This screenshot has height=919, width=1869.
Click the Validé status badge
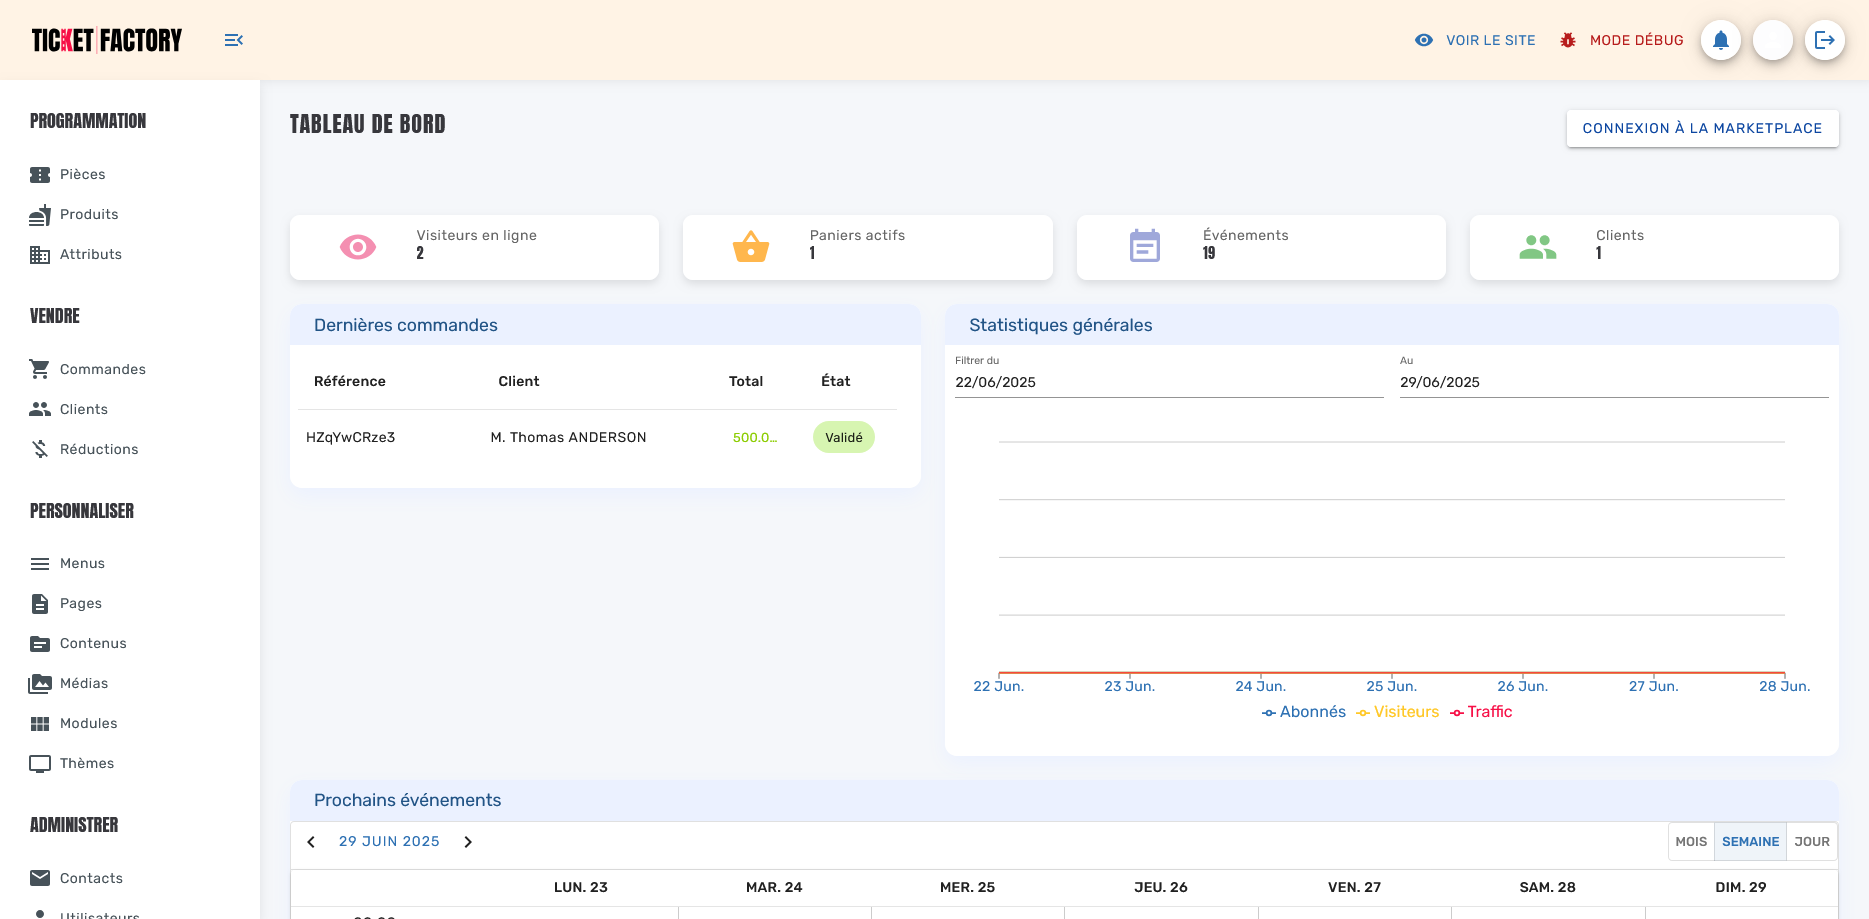843,437
